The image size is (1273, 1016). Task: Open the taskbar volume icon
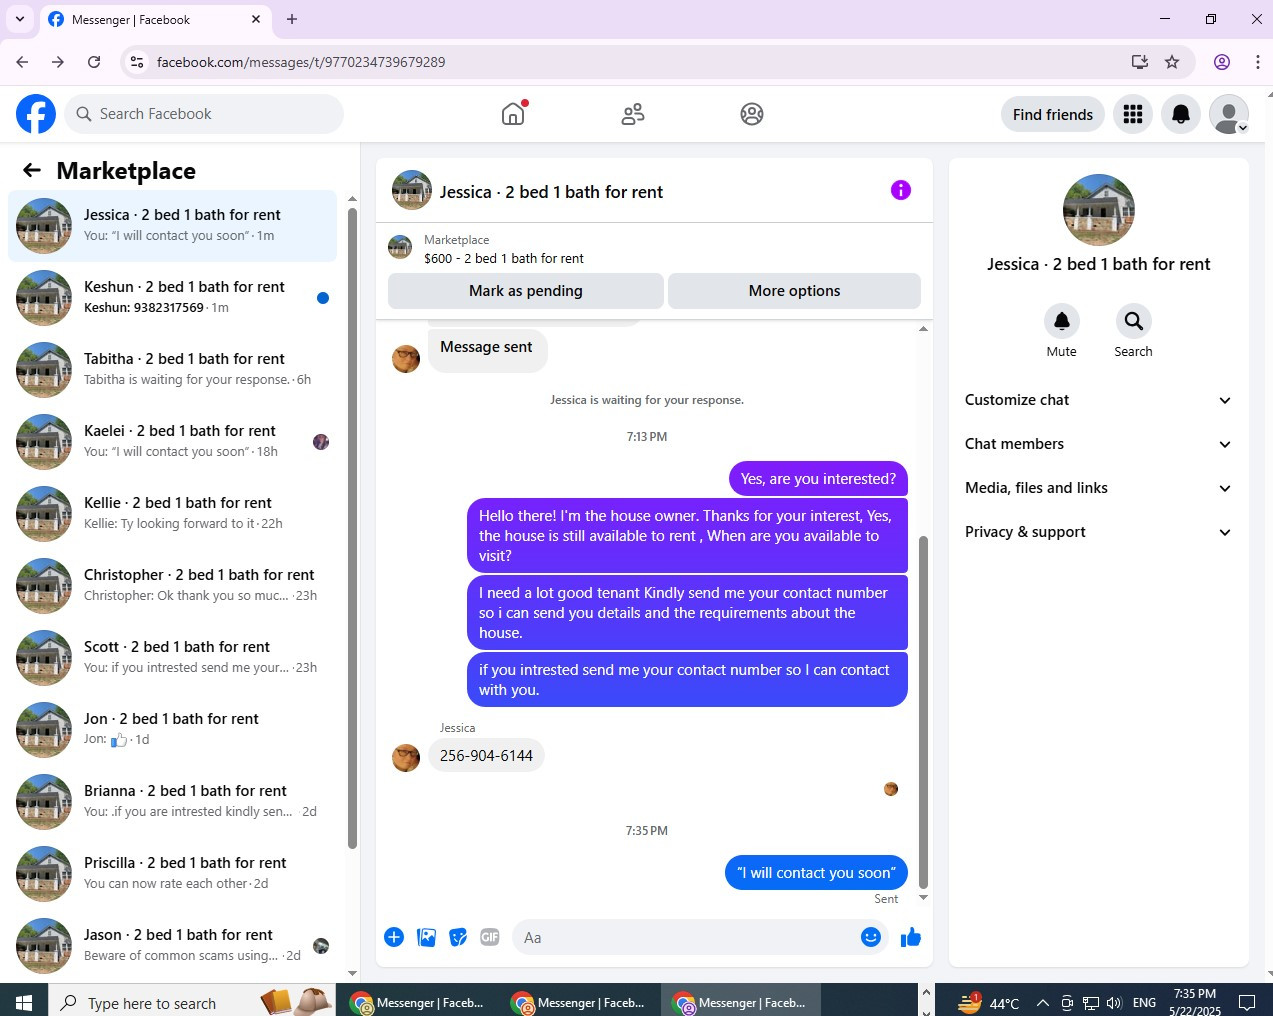coord(1115,1003)
